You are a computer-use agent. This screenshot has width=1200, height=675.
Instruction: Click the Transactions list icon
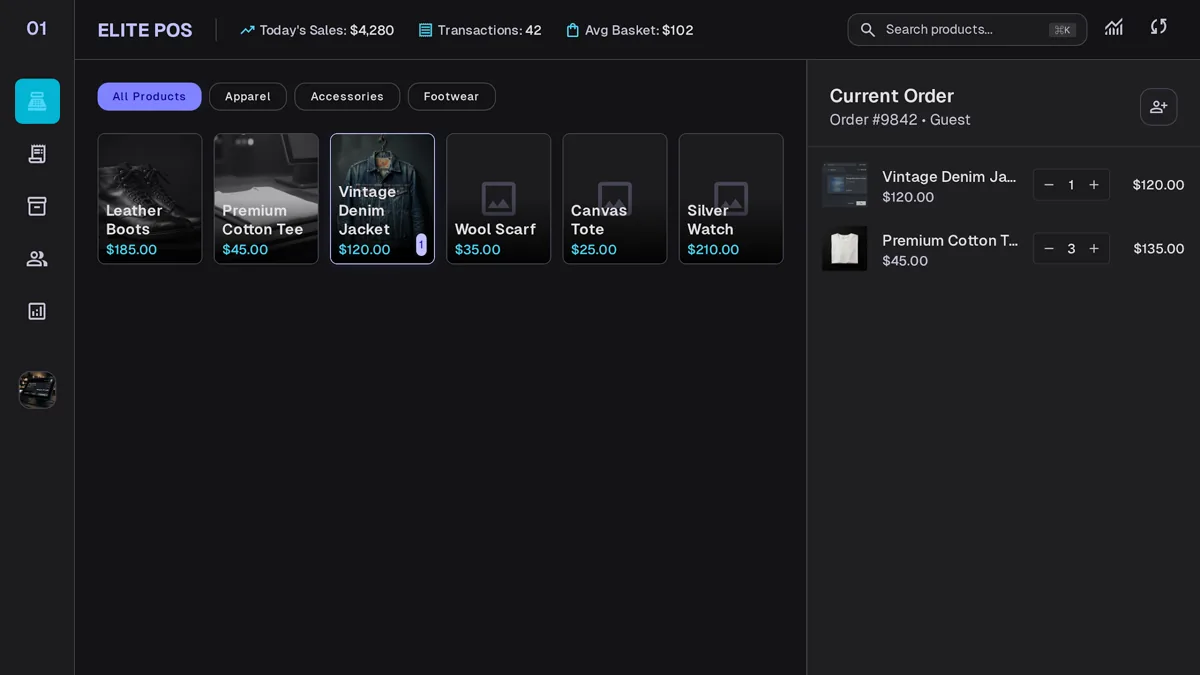[x=426, y=30]
